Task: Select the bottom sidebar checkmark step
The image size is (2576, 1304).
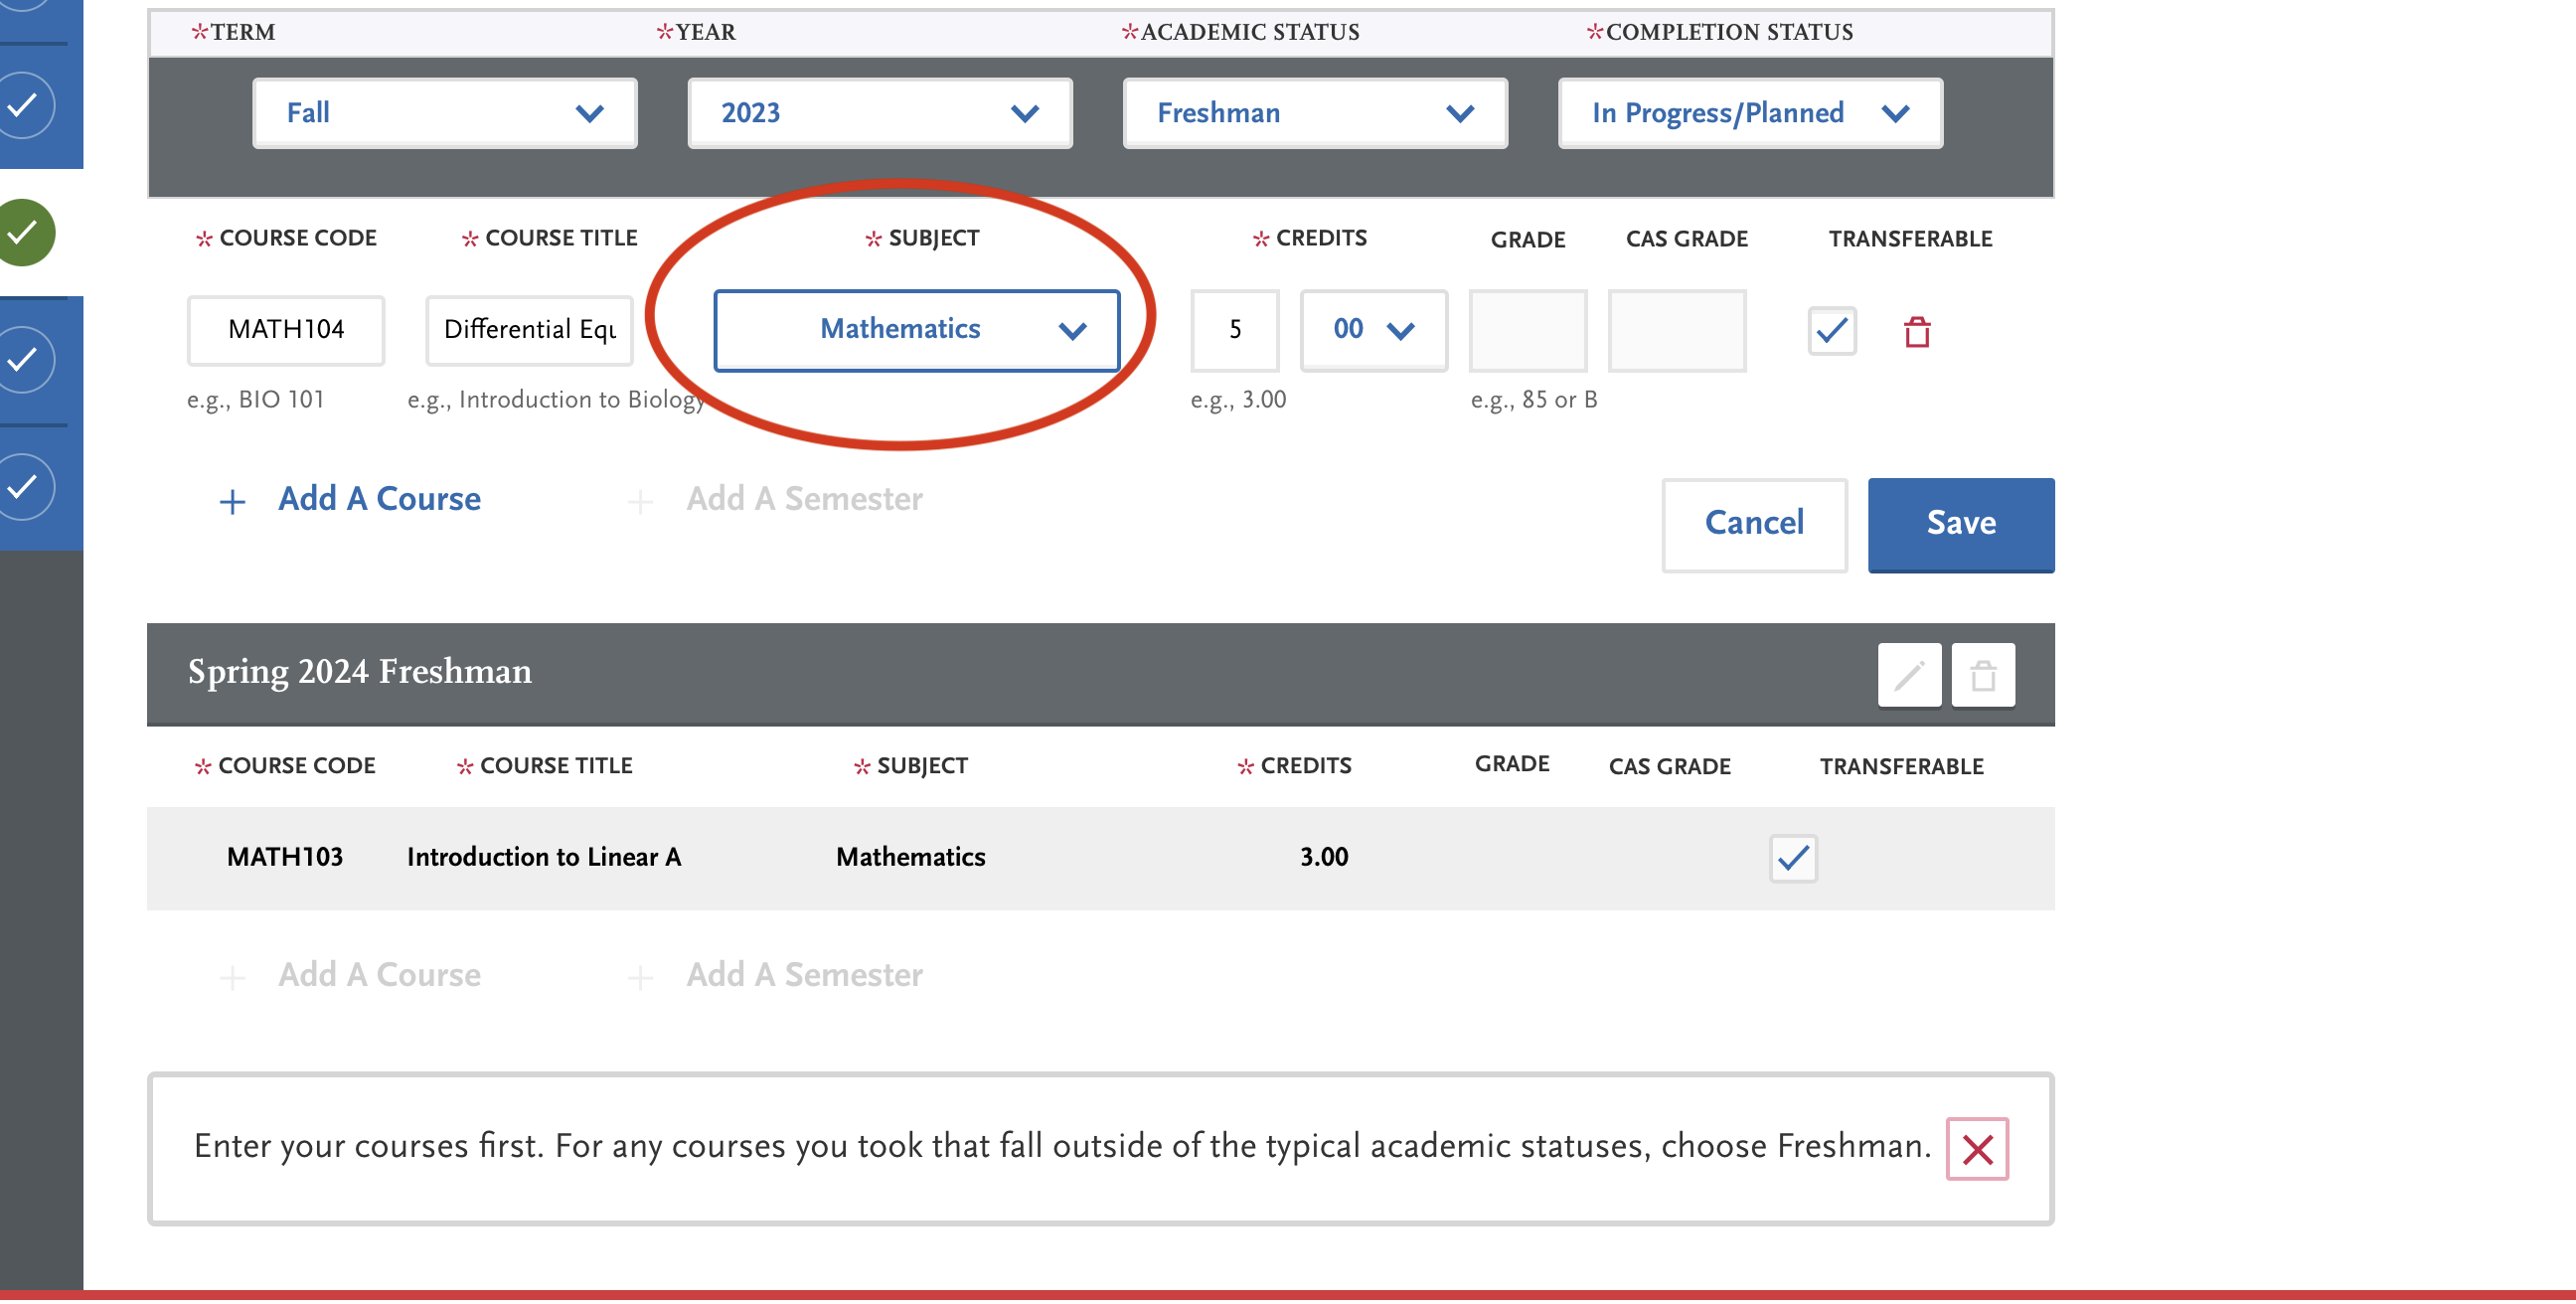Action: pyautogui.click(x=24, y=487)
